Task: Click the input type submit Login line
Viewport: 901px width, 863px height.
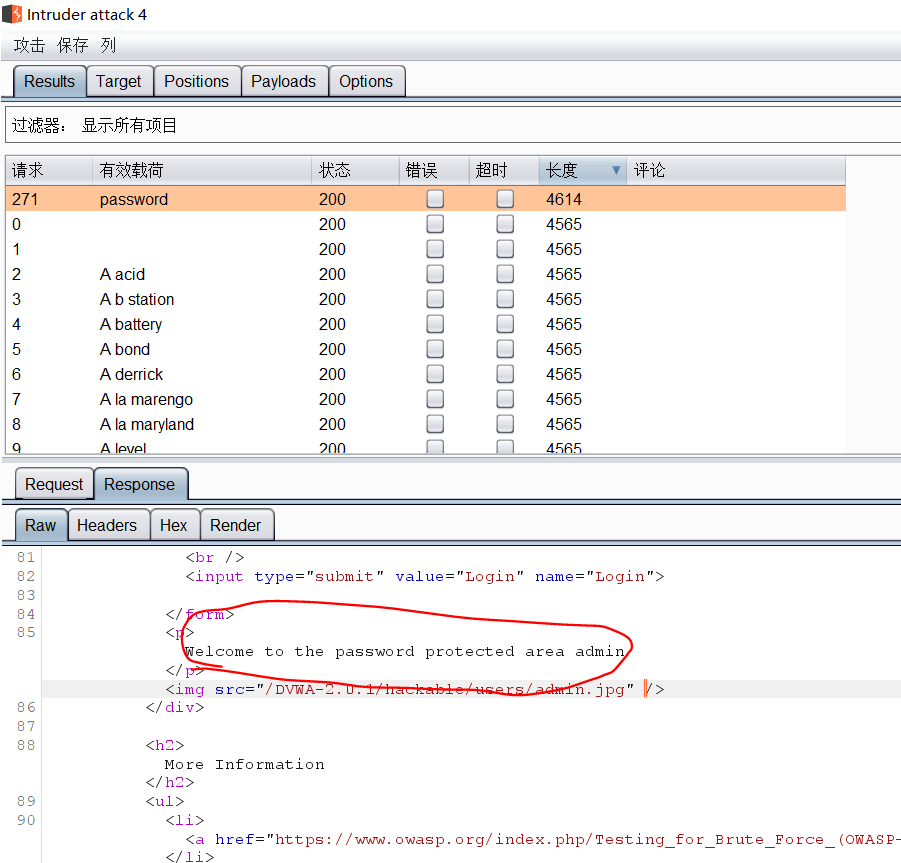Action: [x=425, y=576]
